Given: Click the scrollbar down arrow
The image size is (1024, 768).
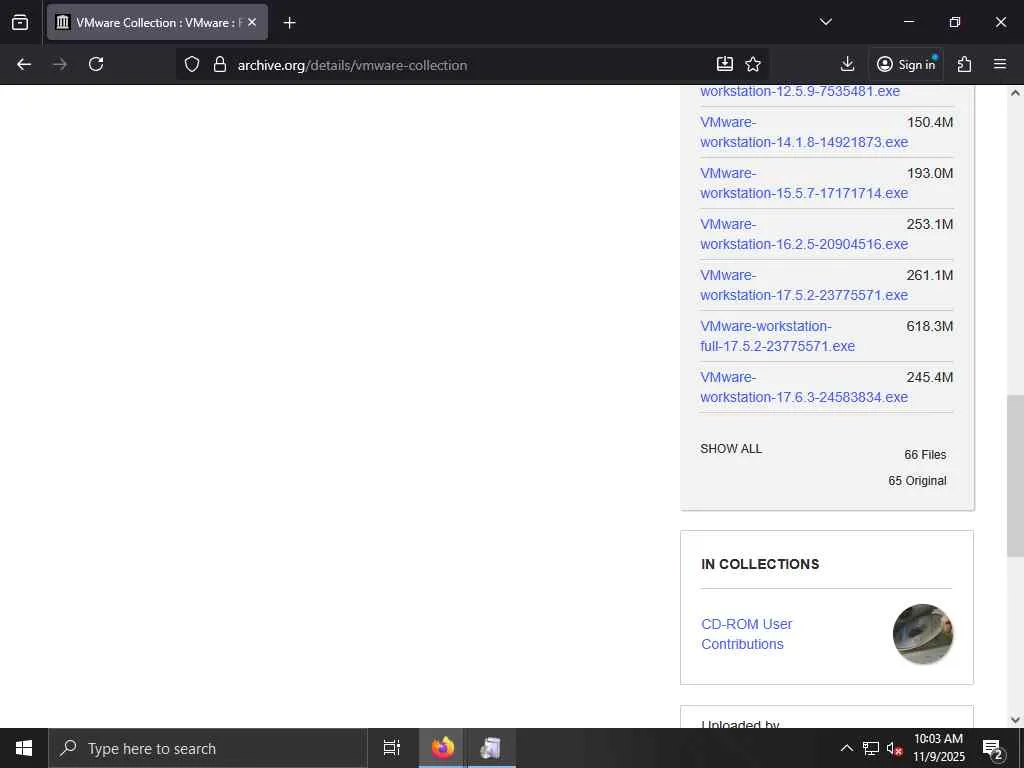Looking at the screenshot, I should pyautogui.click(x=1015, y=720).
